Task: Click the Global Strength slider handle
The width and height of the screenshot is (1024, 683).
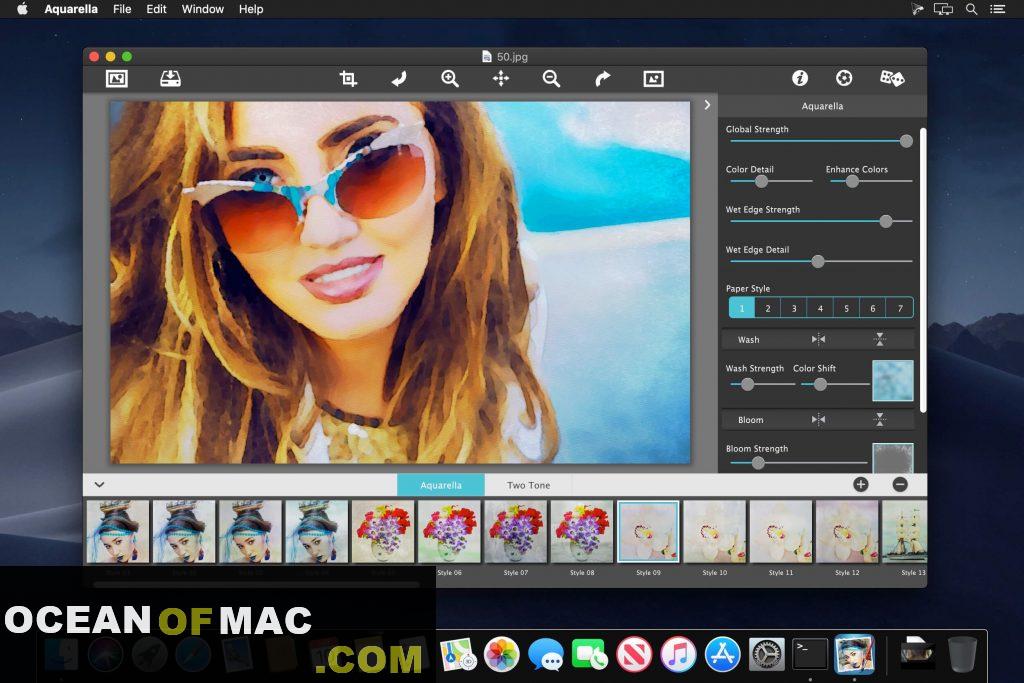Action: tap(906, 141)
